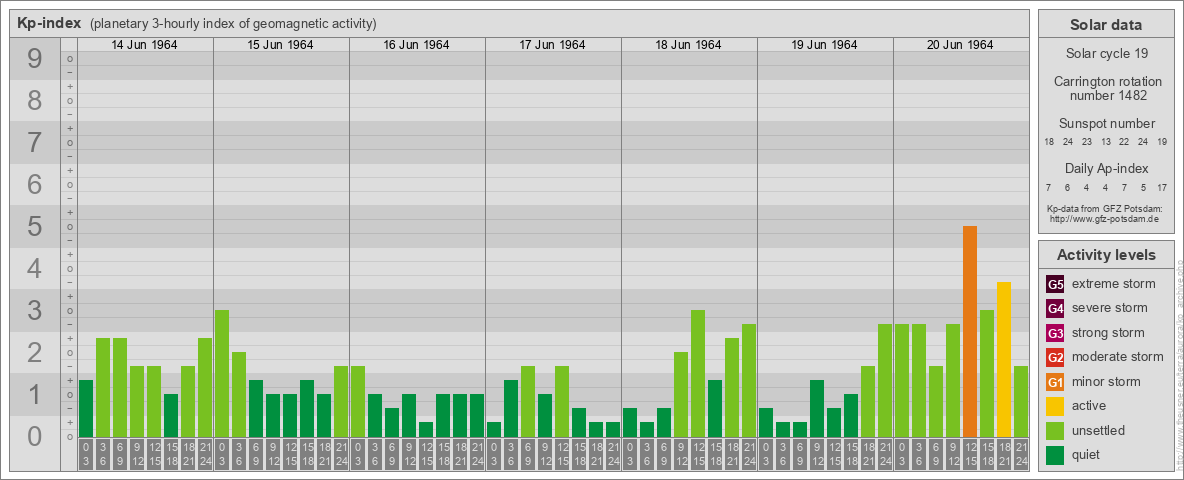Click the 21-24 hour label under 20 Jun
1184x480 pixels.
1021,454
